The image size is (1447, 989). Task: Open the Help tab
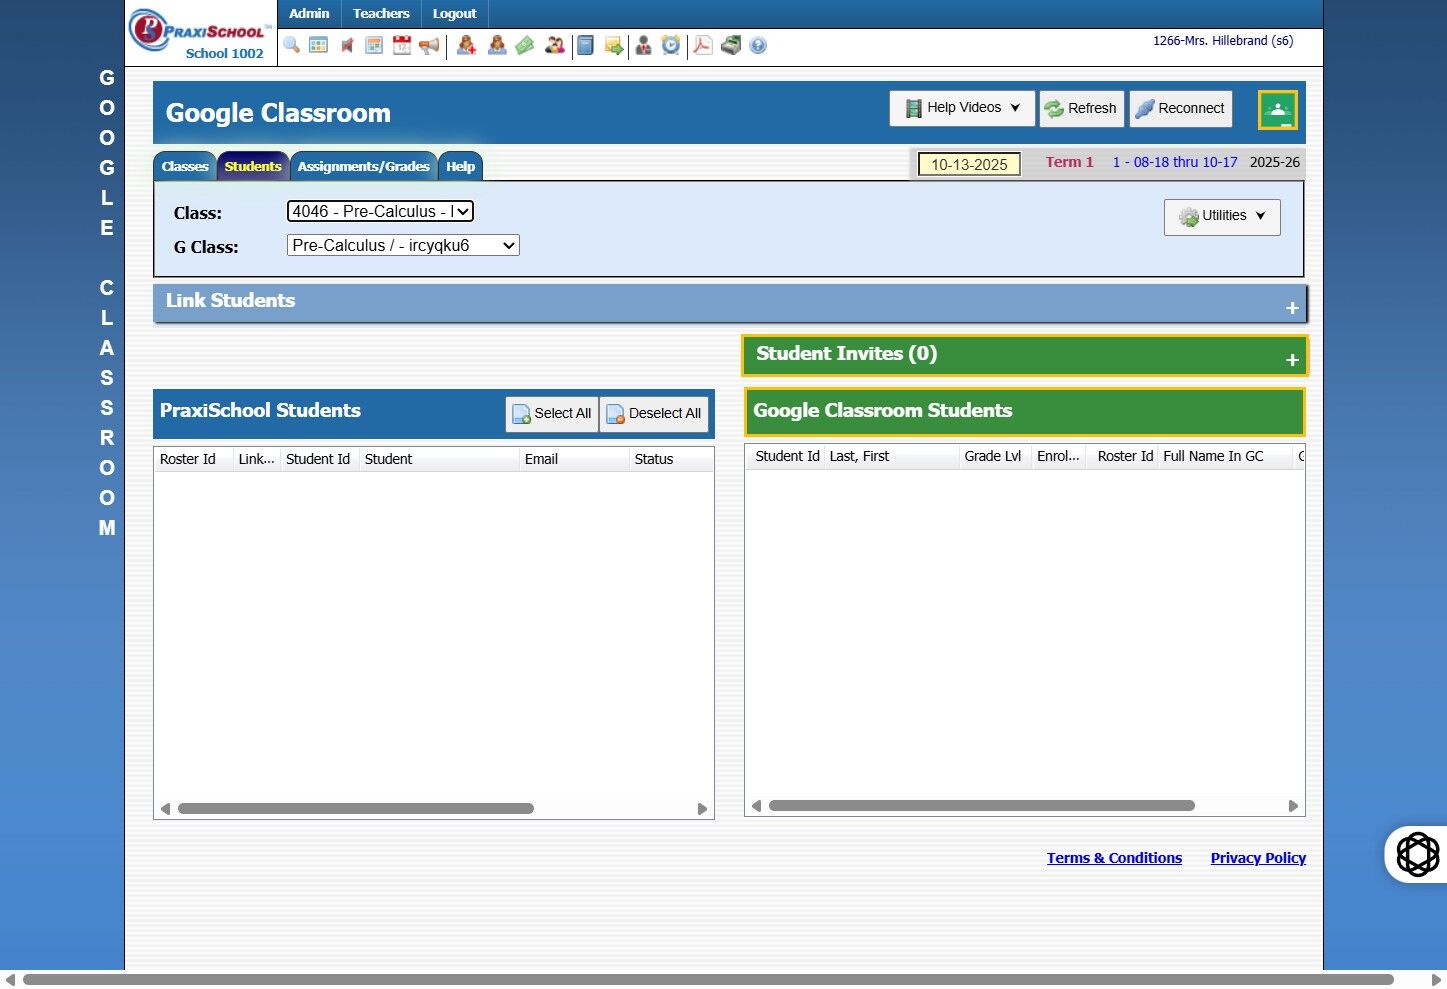coord(460,166)
